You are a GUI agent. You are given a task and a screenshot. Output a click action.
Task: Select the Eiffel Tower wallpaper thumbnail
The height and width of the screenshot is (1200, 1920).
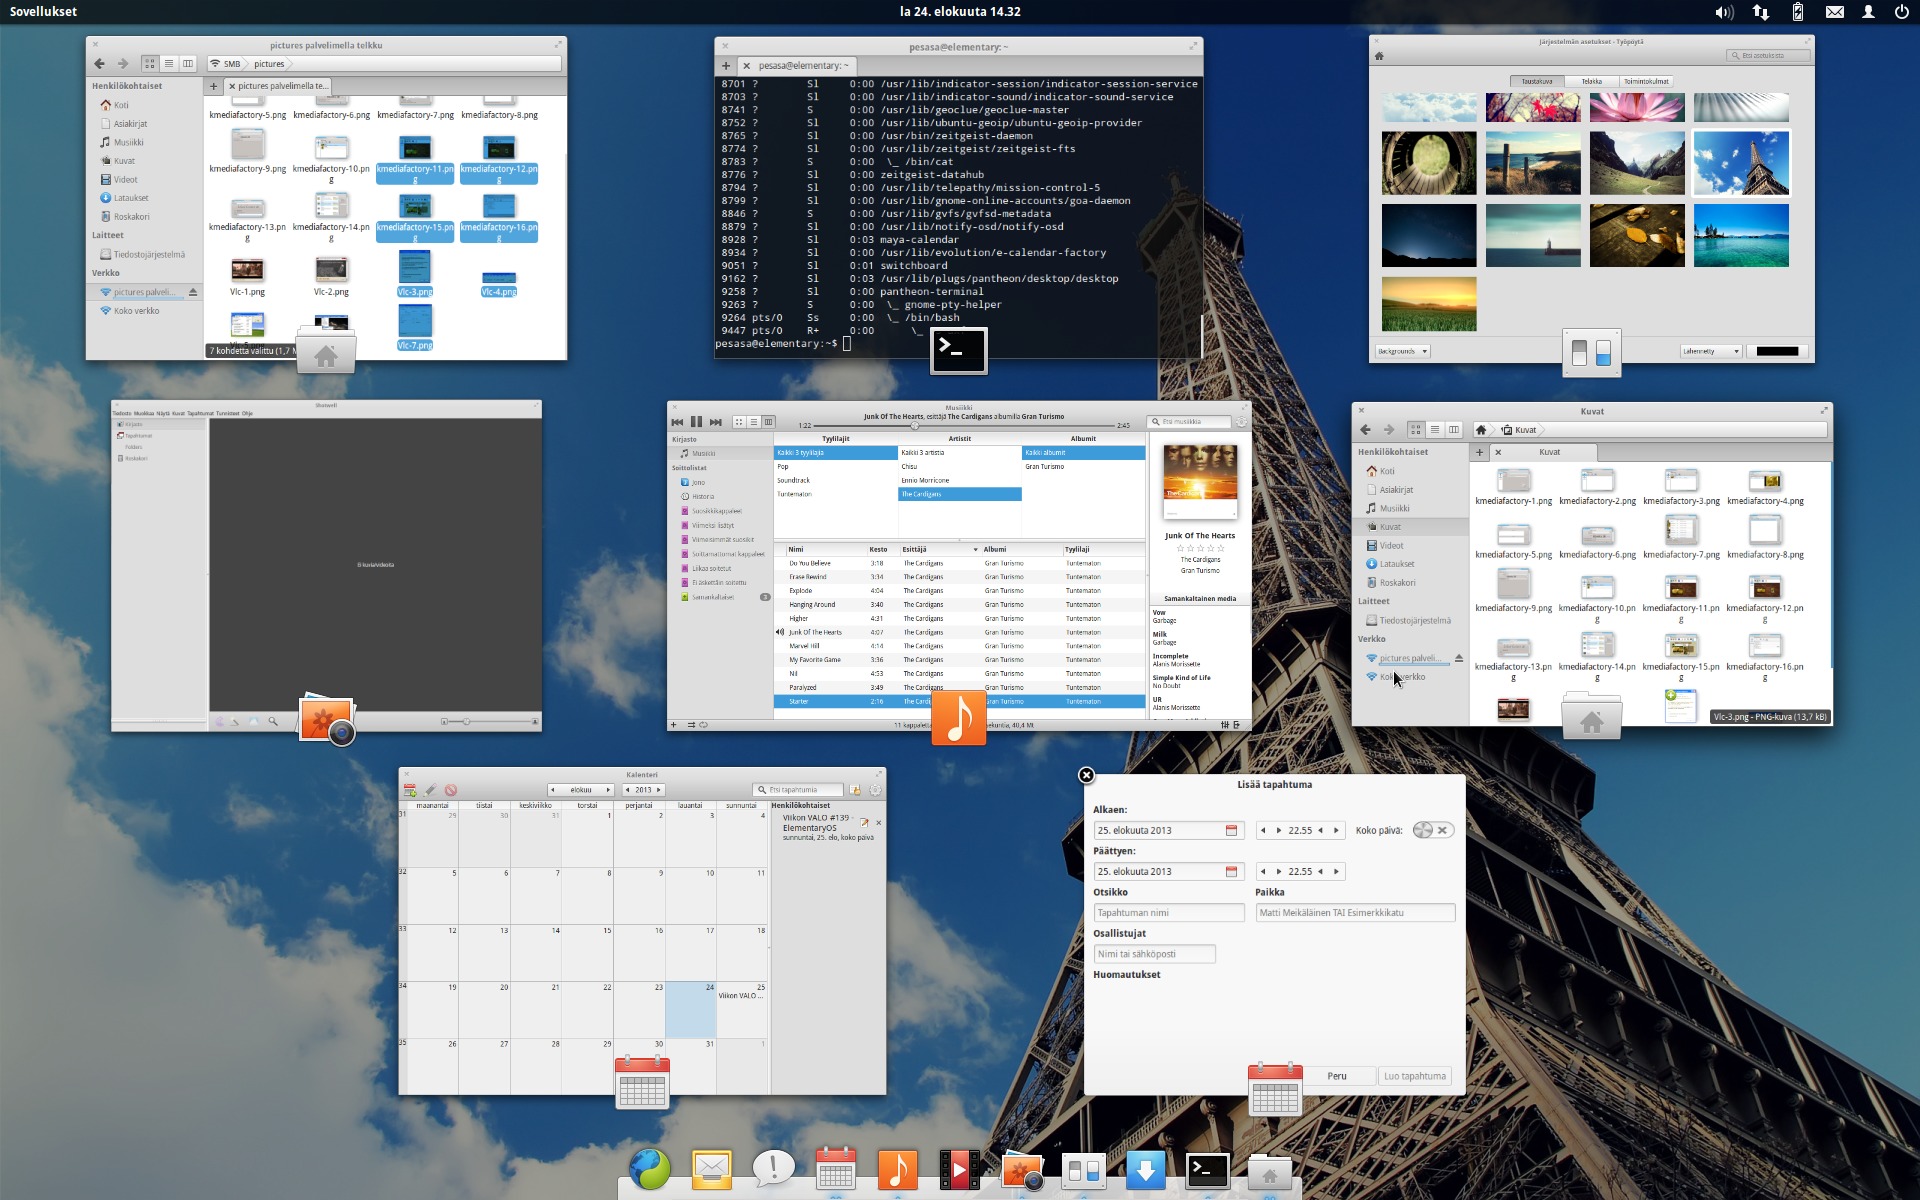[x=1741, y=163]
